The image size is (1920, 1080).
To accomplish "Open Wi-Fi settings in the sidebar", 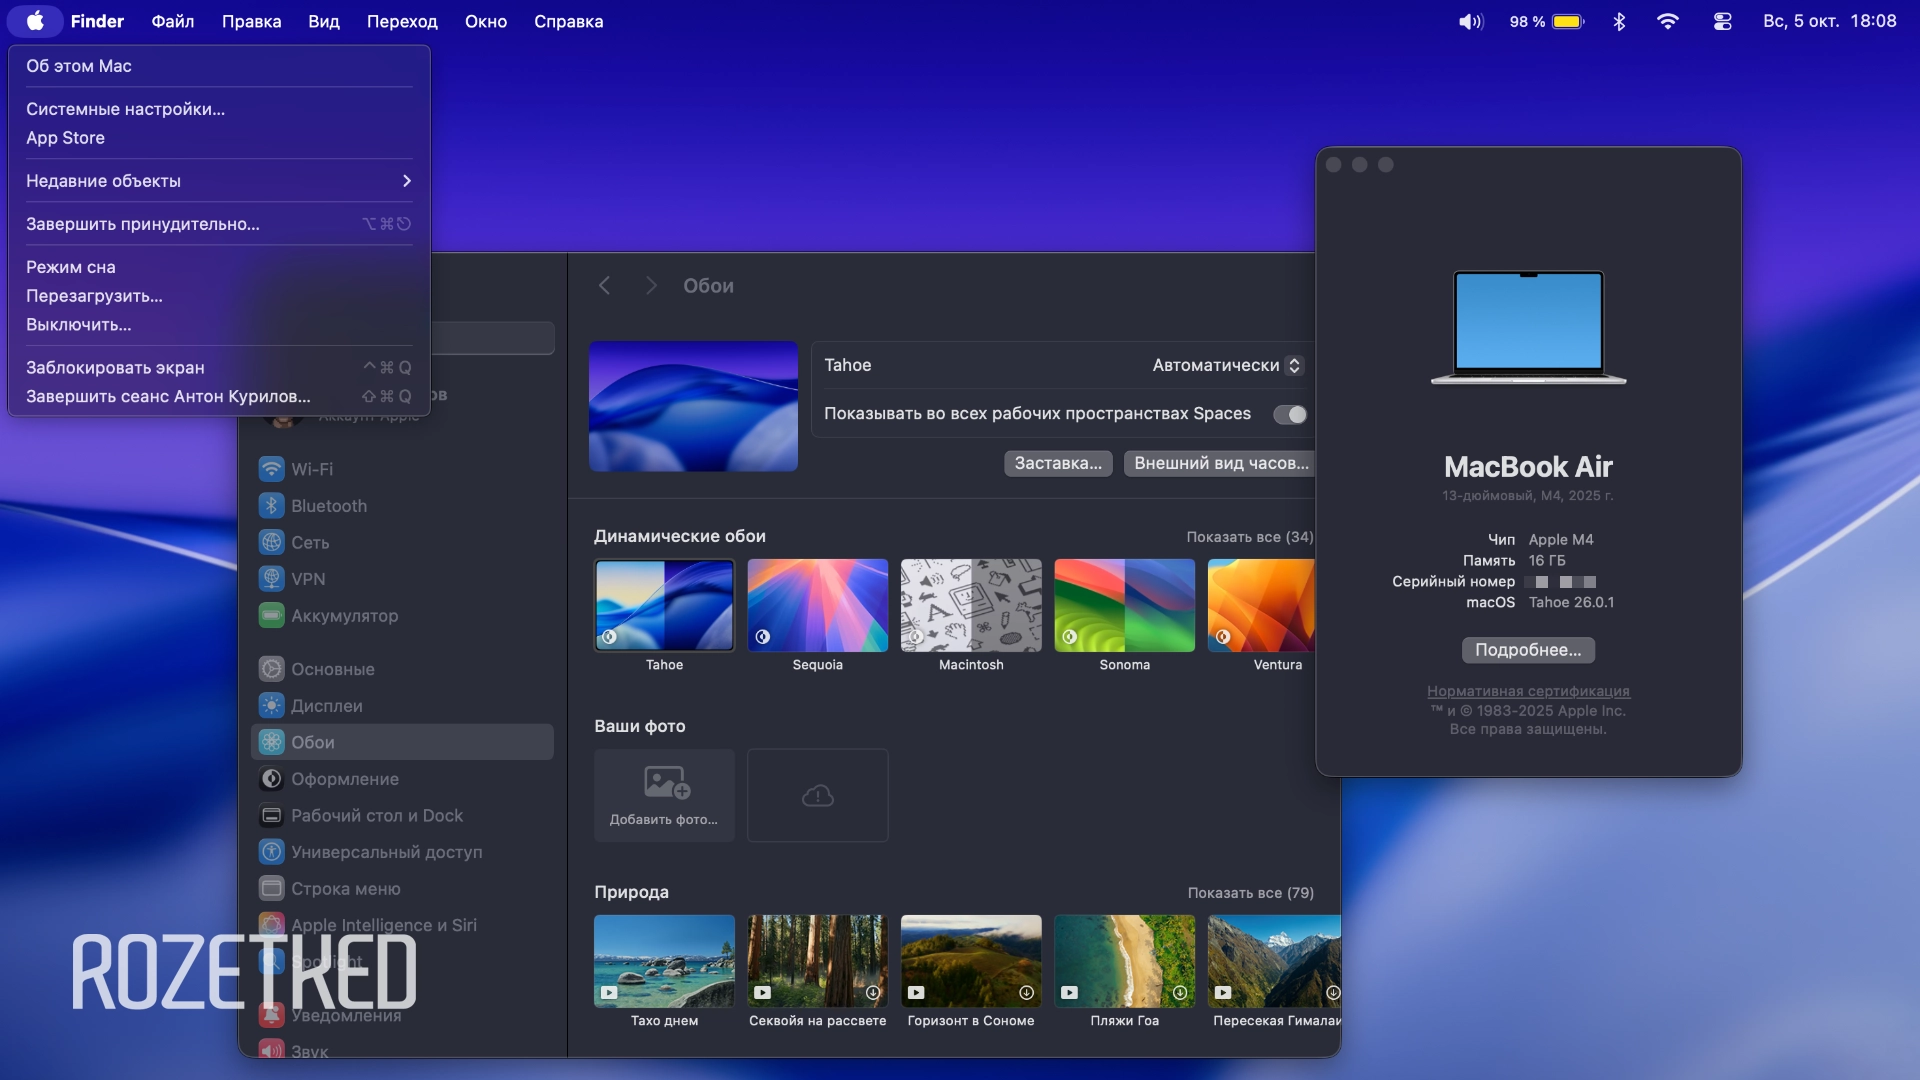I will (x=313, y=468).
